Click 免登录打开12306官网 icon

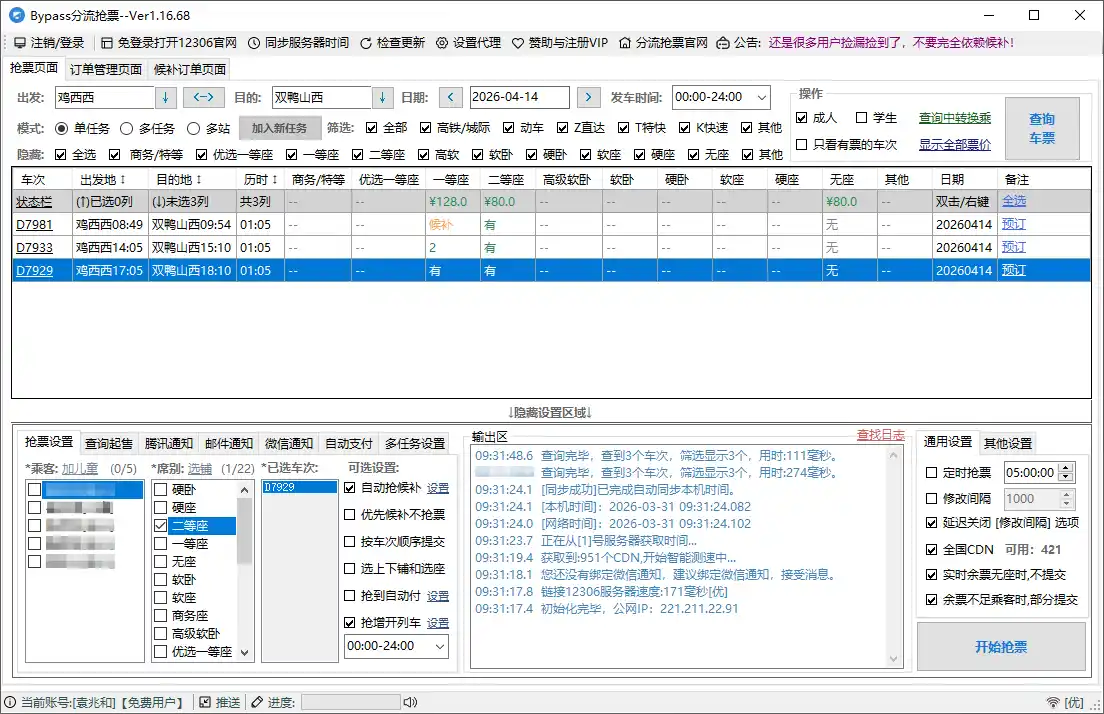[106, 43]
